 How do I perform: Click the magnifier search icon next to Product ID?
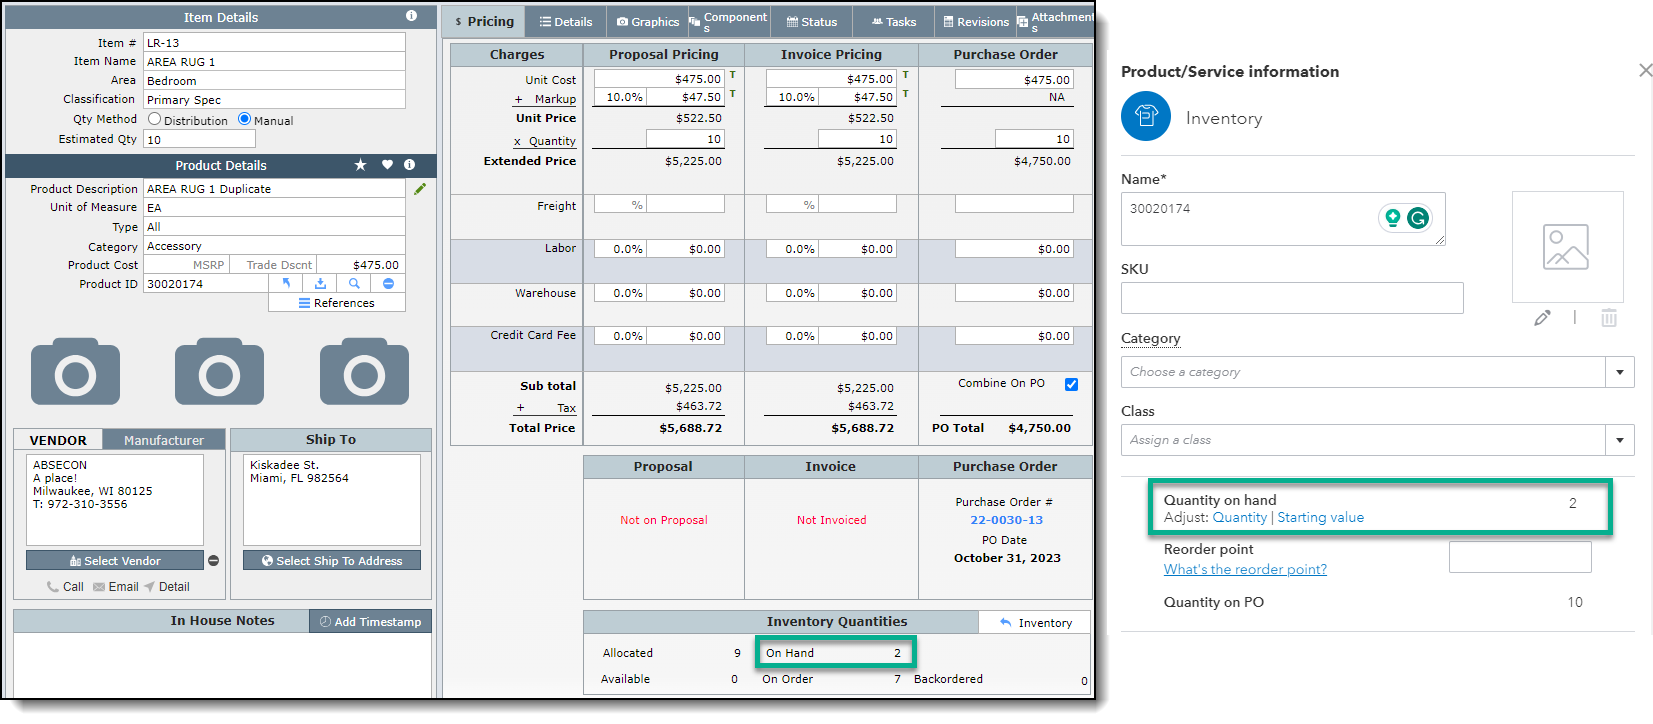[354, 284]
